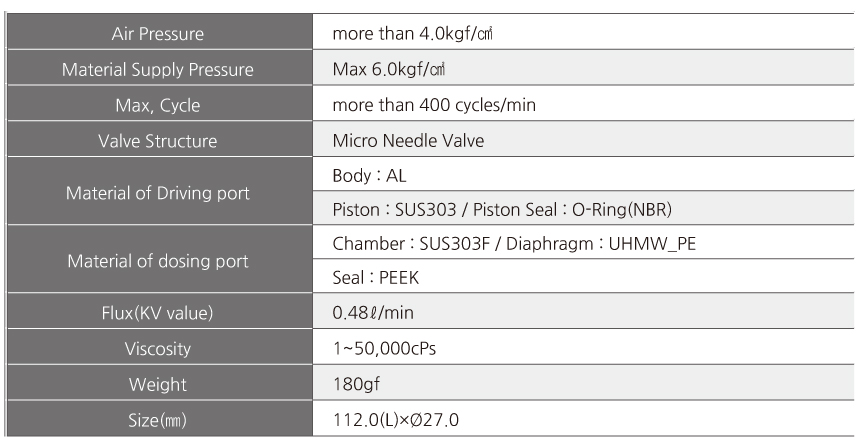This screenshot has height=447, width=859.
Task: Select the 'Body : AL' cell
Action: [x=583, y=174]
